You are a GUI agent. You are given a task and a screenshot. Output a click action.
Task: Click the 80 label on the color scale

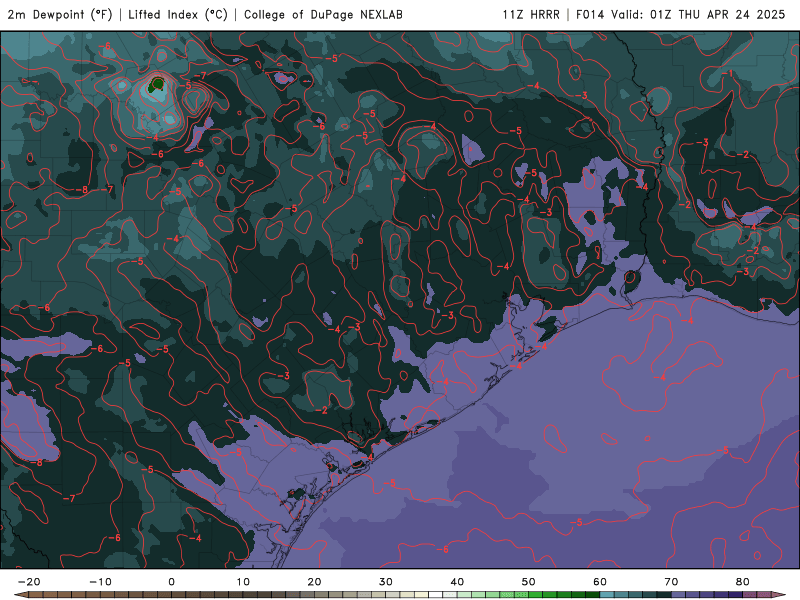click(x=743, y=582)
